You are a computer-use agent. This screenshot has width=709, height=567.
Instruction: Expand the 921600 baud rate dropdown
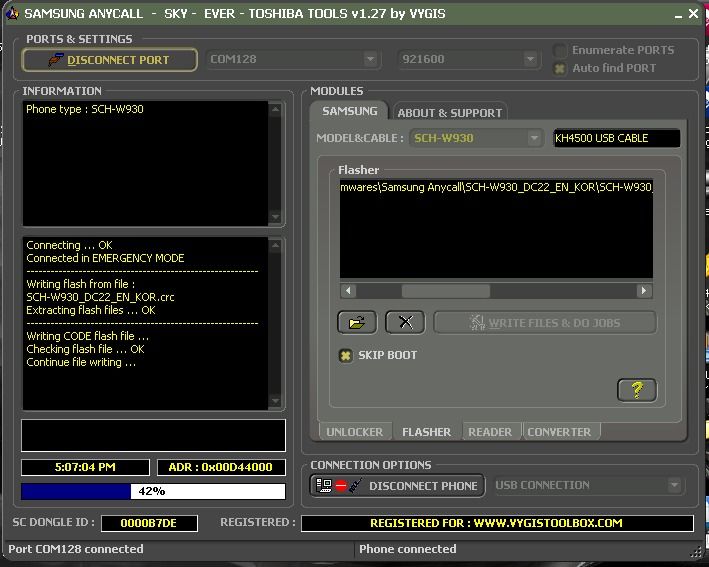pyautogui.click(x=530, y=59)
